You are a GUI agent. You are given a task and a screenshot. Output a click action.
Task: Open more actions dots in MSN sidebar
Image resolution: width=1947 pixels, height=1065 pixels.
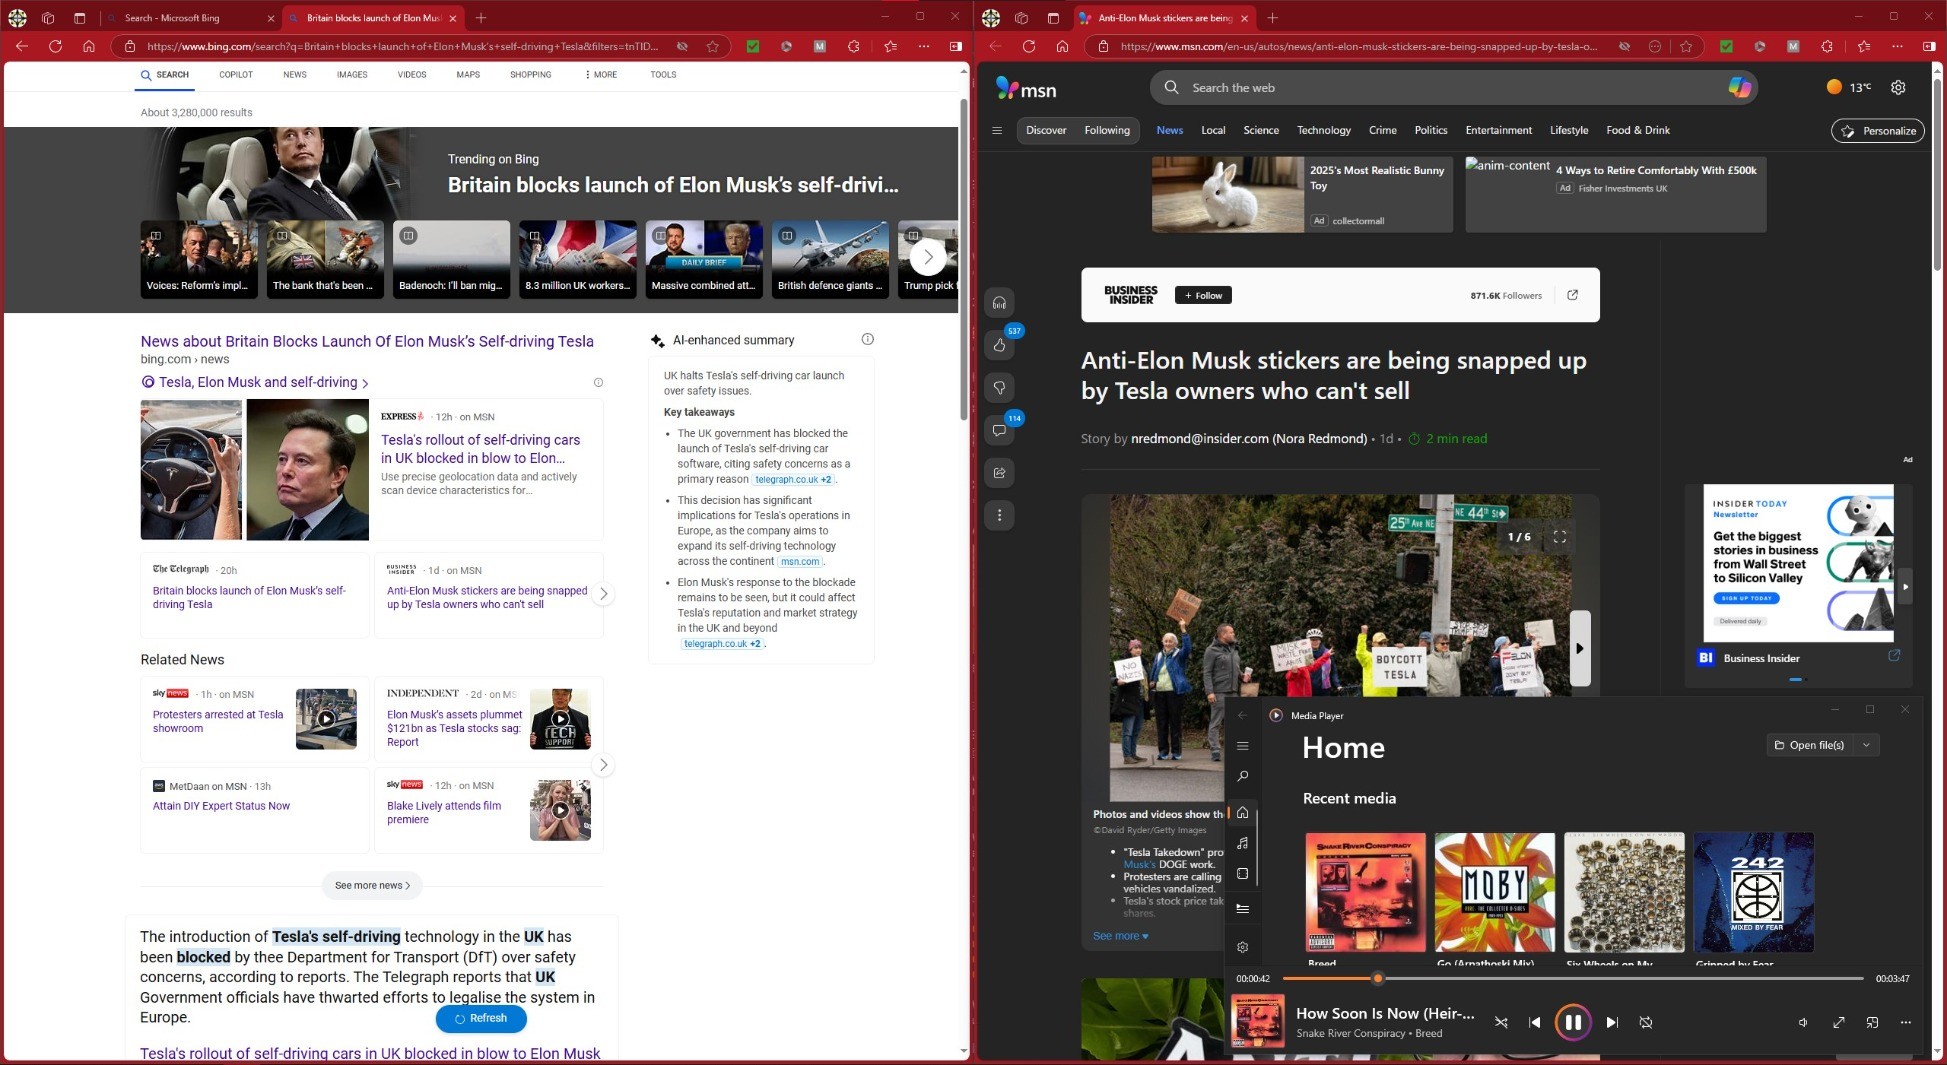(x=999, y=515)
